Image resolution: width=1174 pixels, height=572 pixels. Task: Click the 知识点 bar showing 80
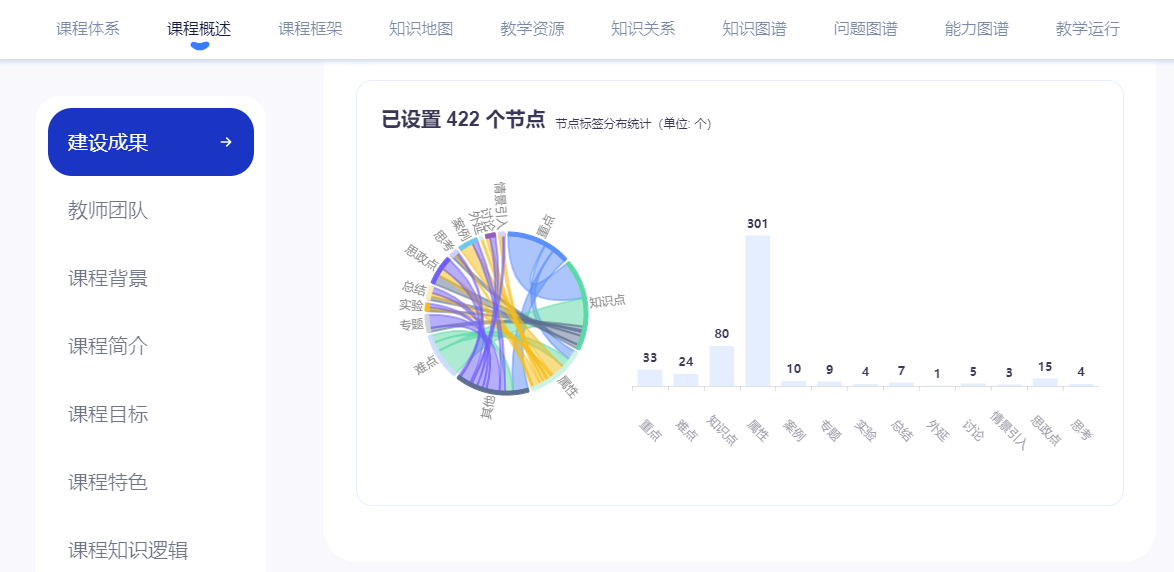click(x=721, y=366)
